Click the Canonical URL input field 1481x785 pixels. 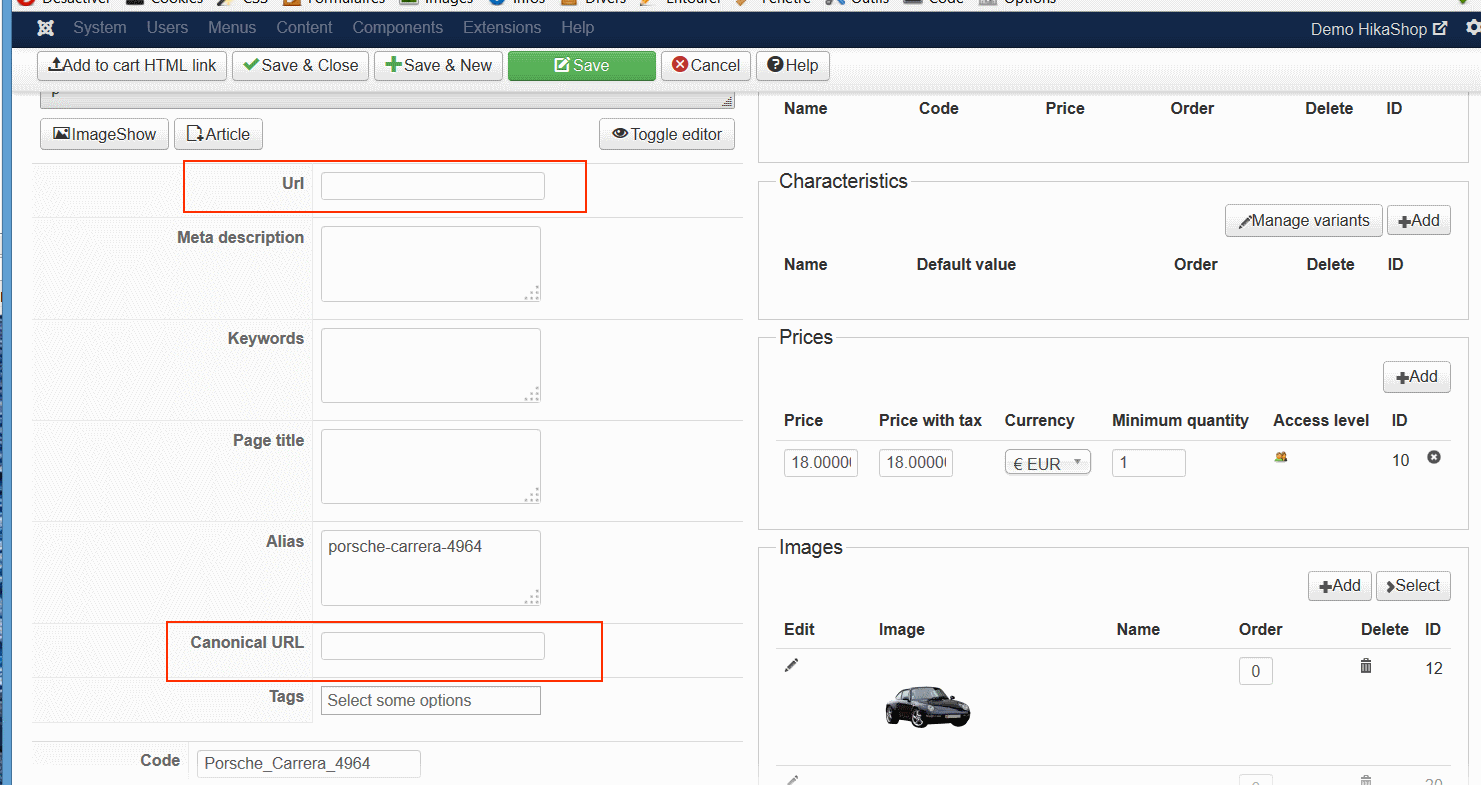tap(433, 646)
